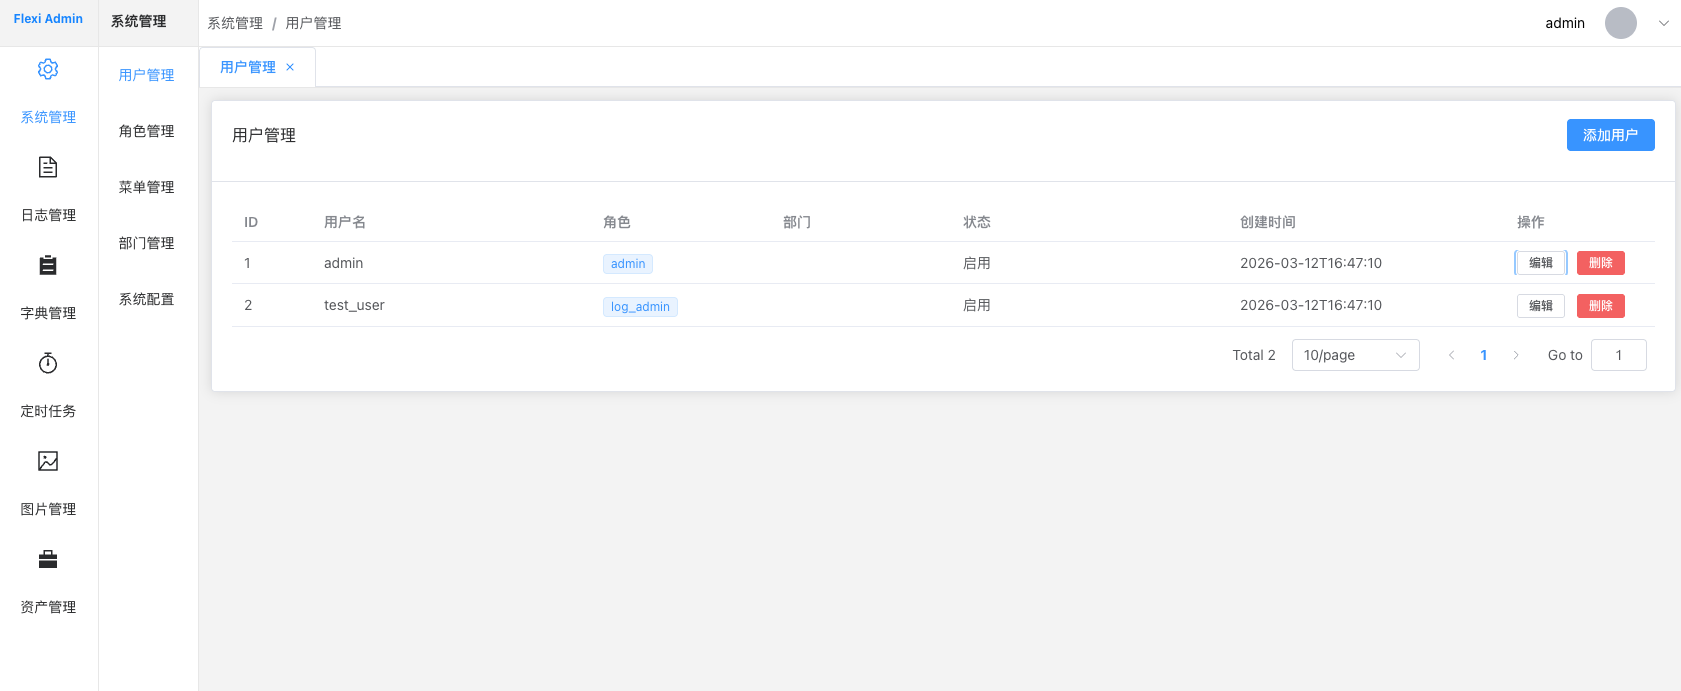
Task: Click the 添加用户 button
Action: pyautogui.click(x=1610, y=135)
